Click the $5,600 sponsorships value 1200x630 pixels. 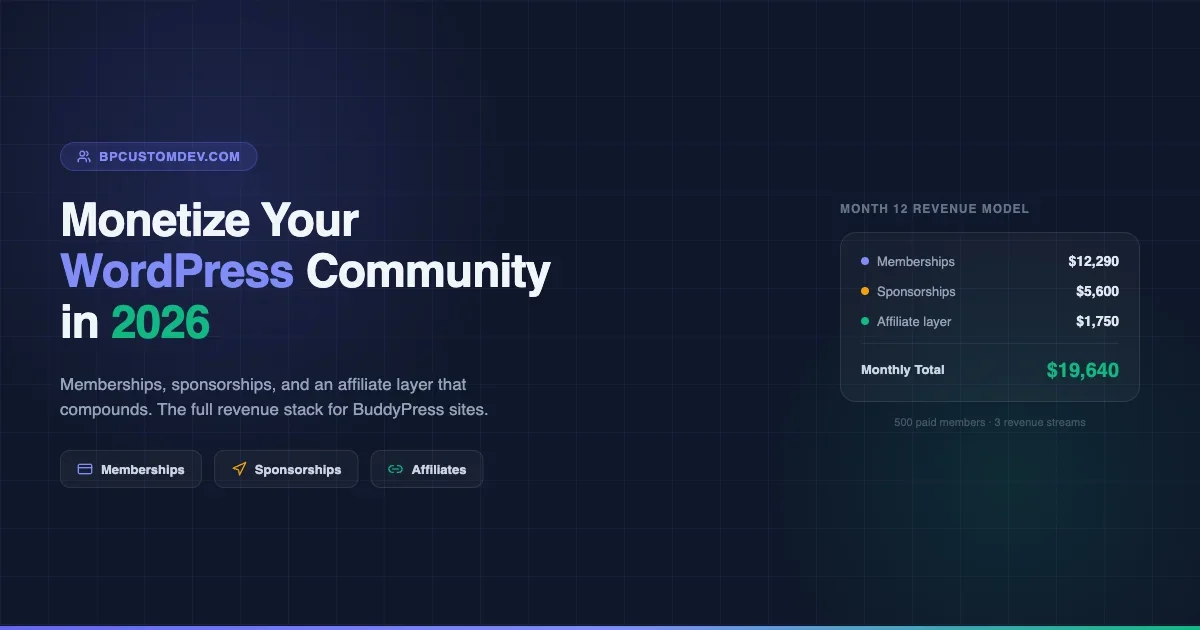1097,292
